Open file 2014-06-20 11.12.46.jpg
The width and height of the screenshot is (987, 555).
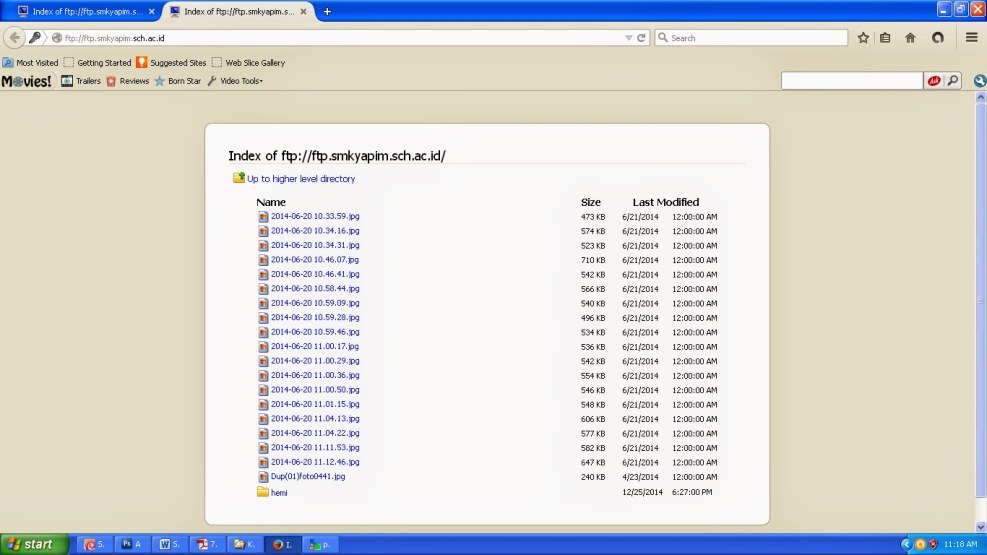[315, 462]
